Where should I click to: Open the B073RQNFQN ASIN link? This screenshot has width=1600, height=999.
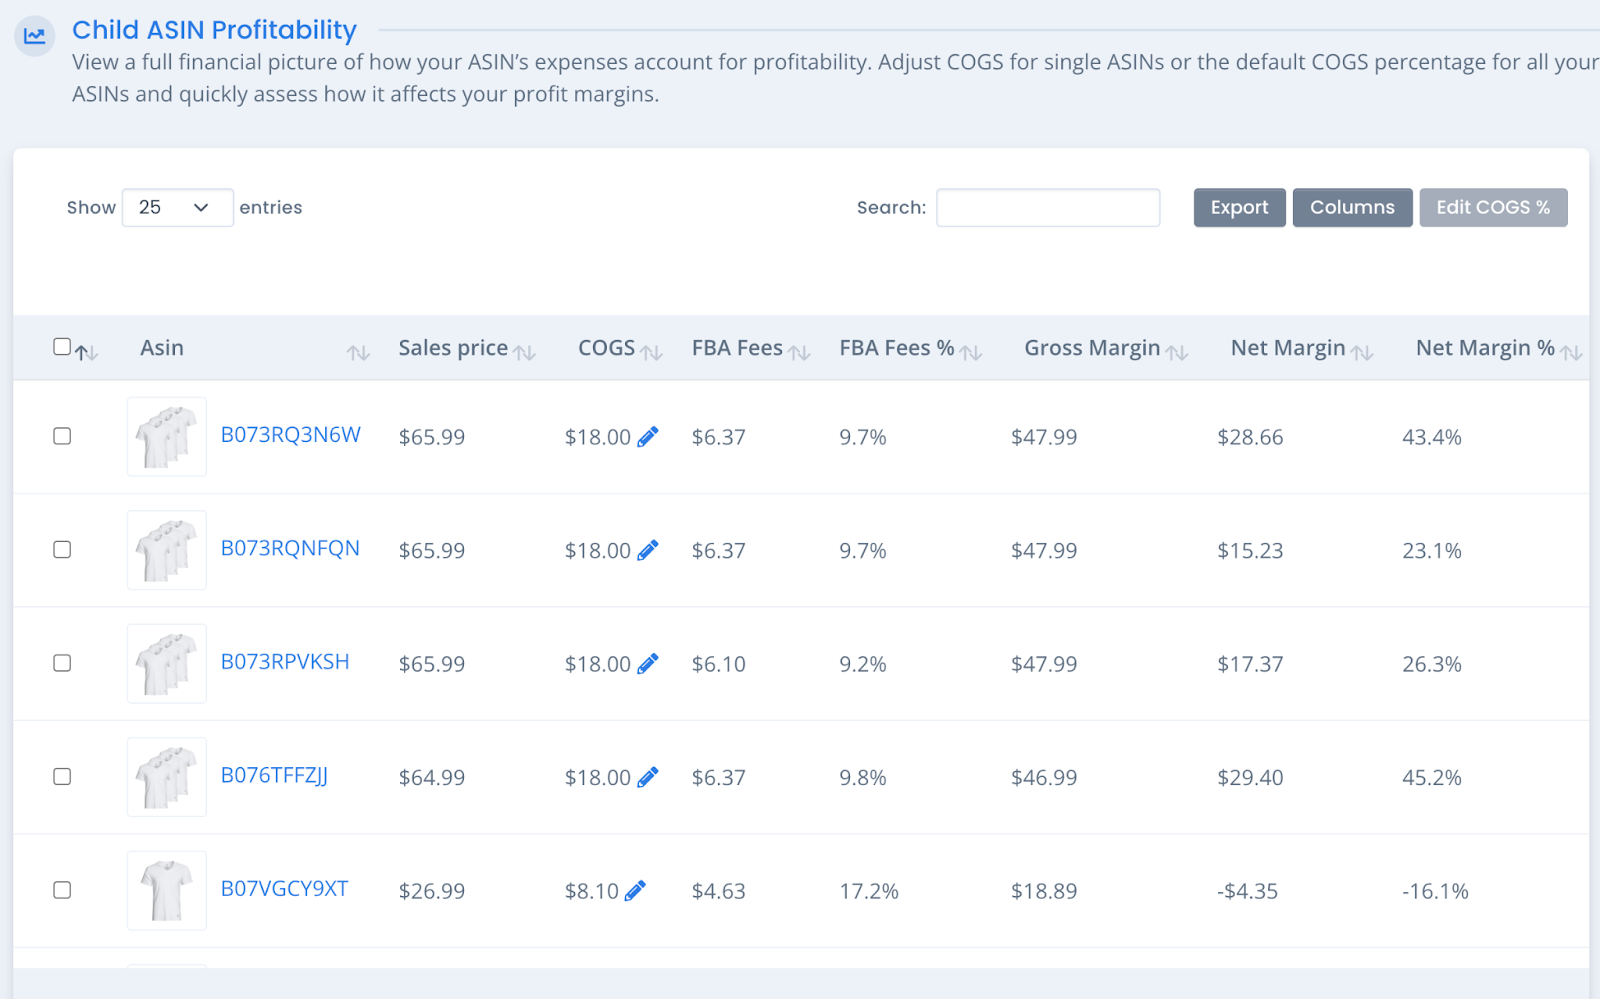pyautogui.click(x=290, y=549)
